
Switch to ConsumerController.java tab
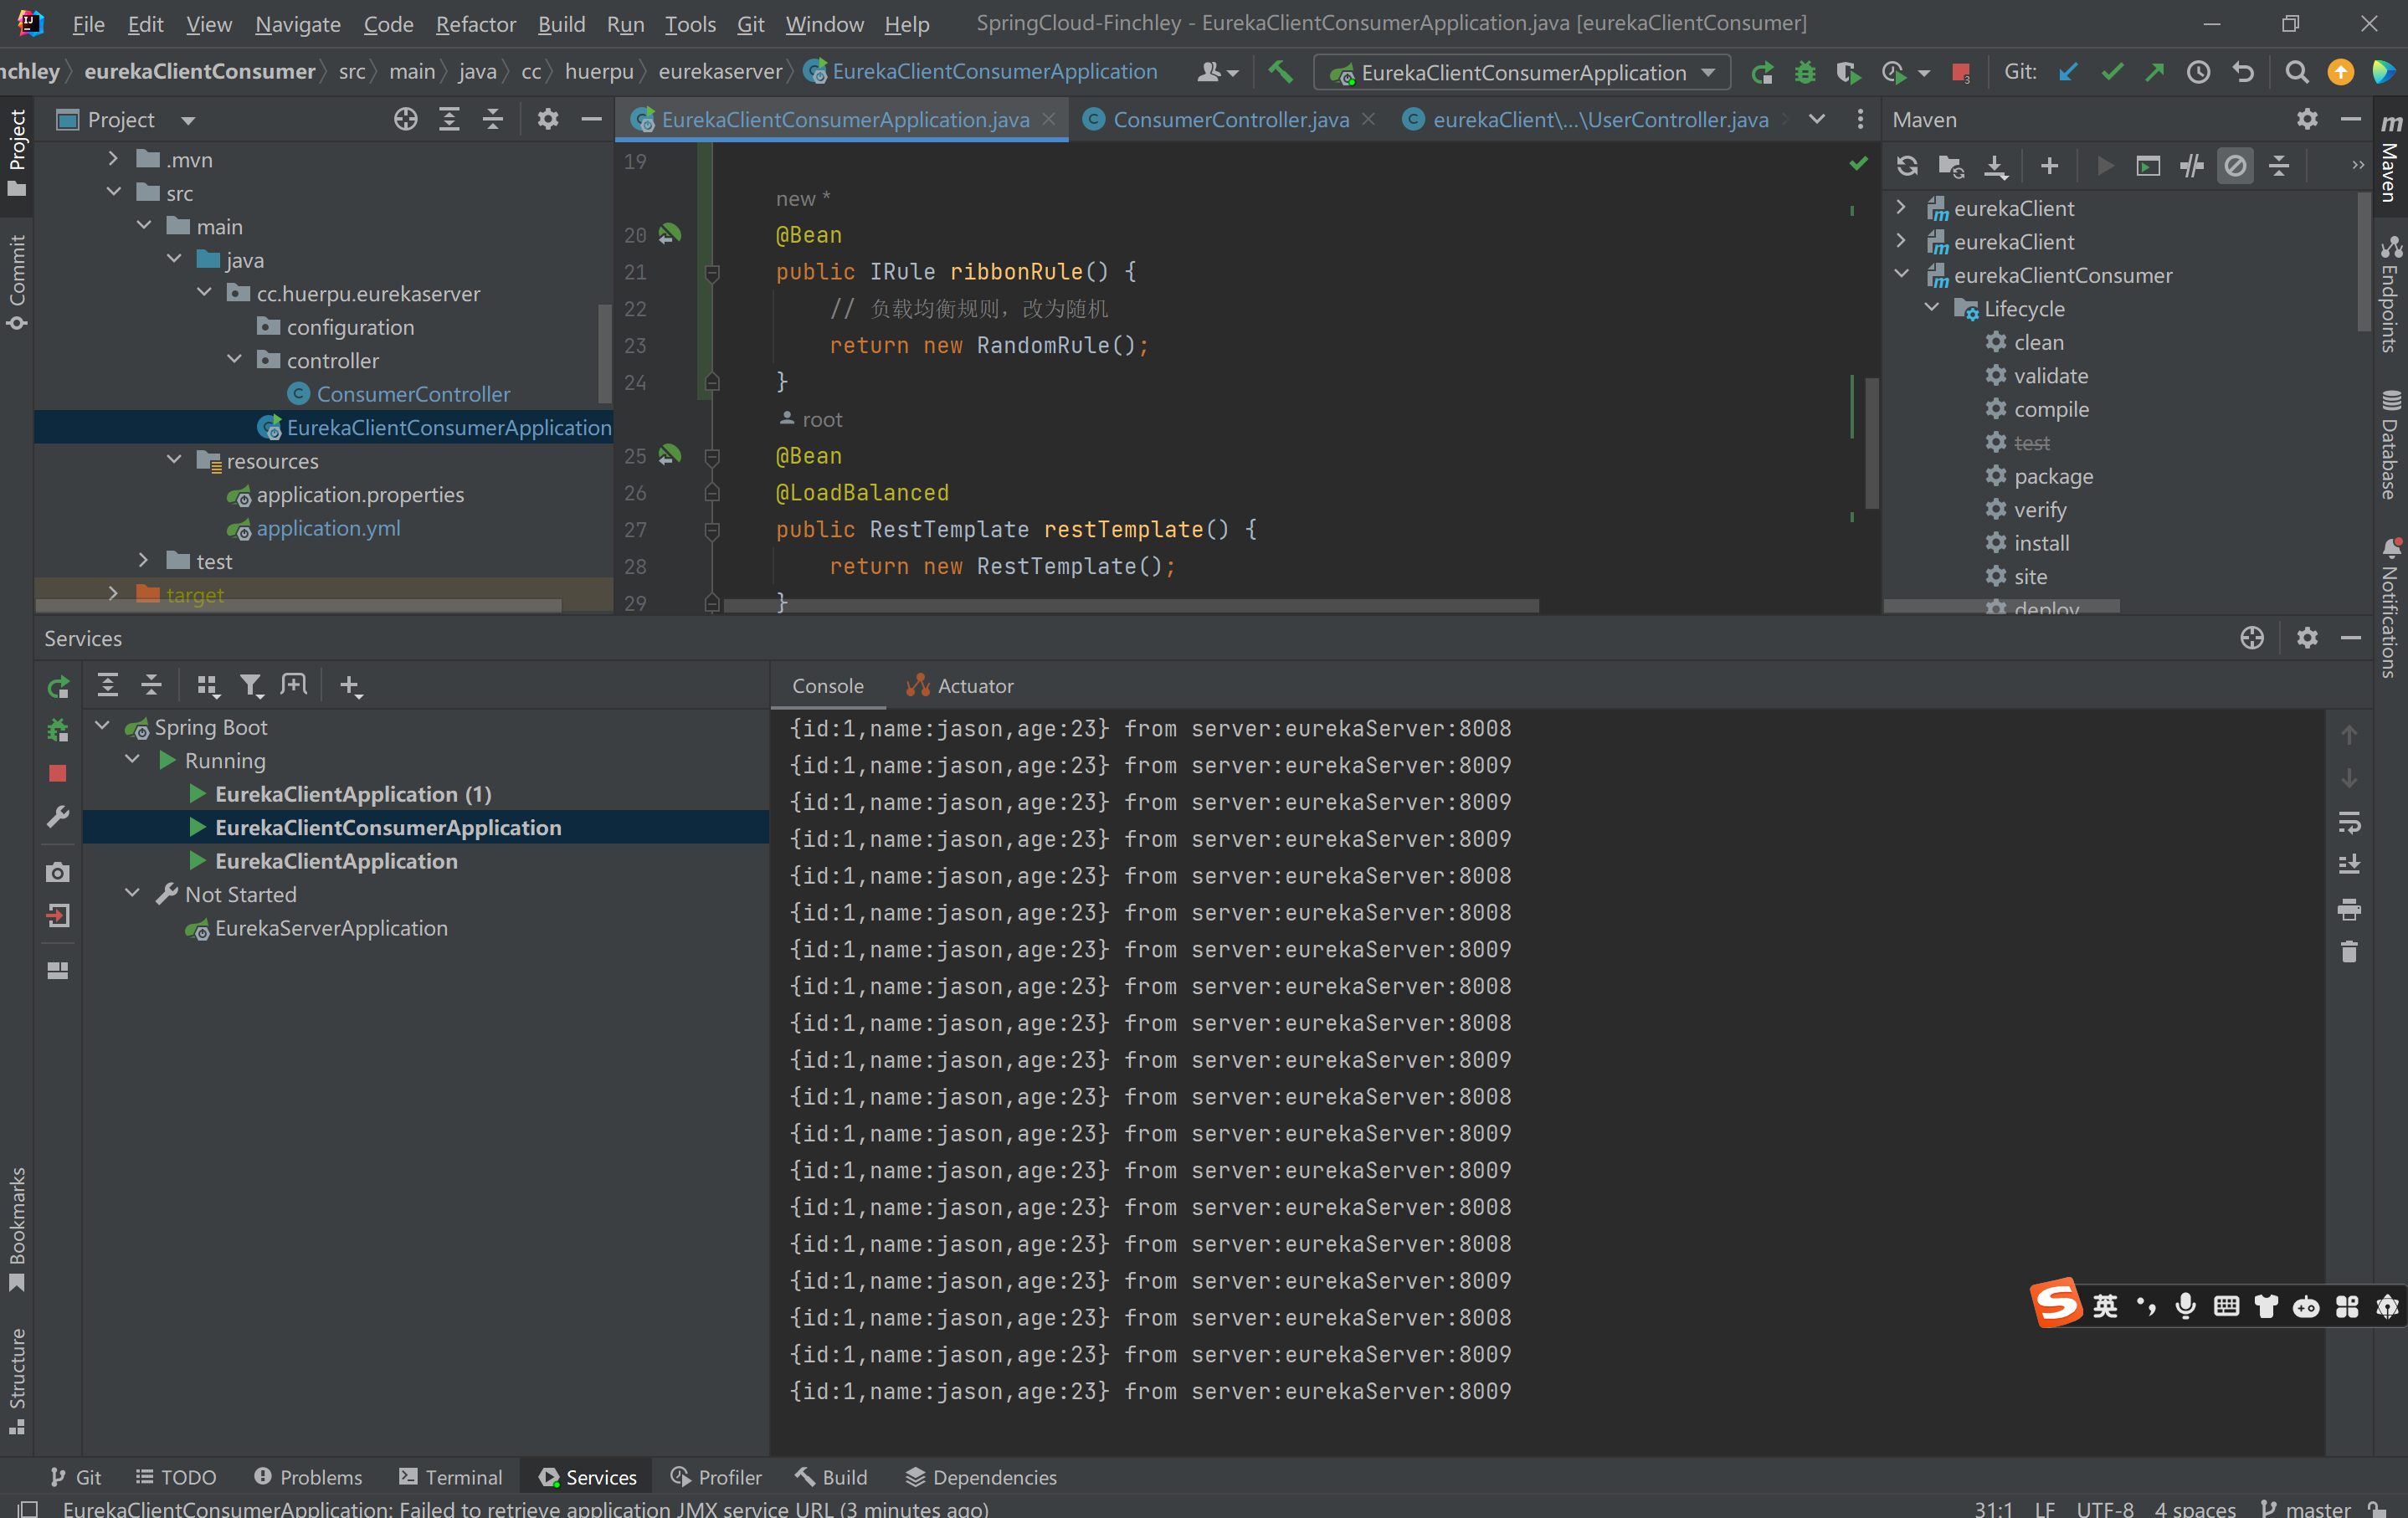pos(1230,120)
